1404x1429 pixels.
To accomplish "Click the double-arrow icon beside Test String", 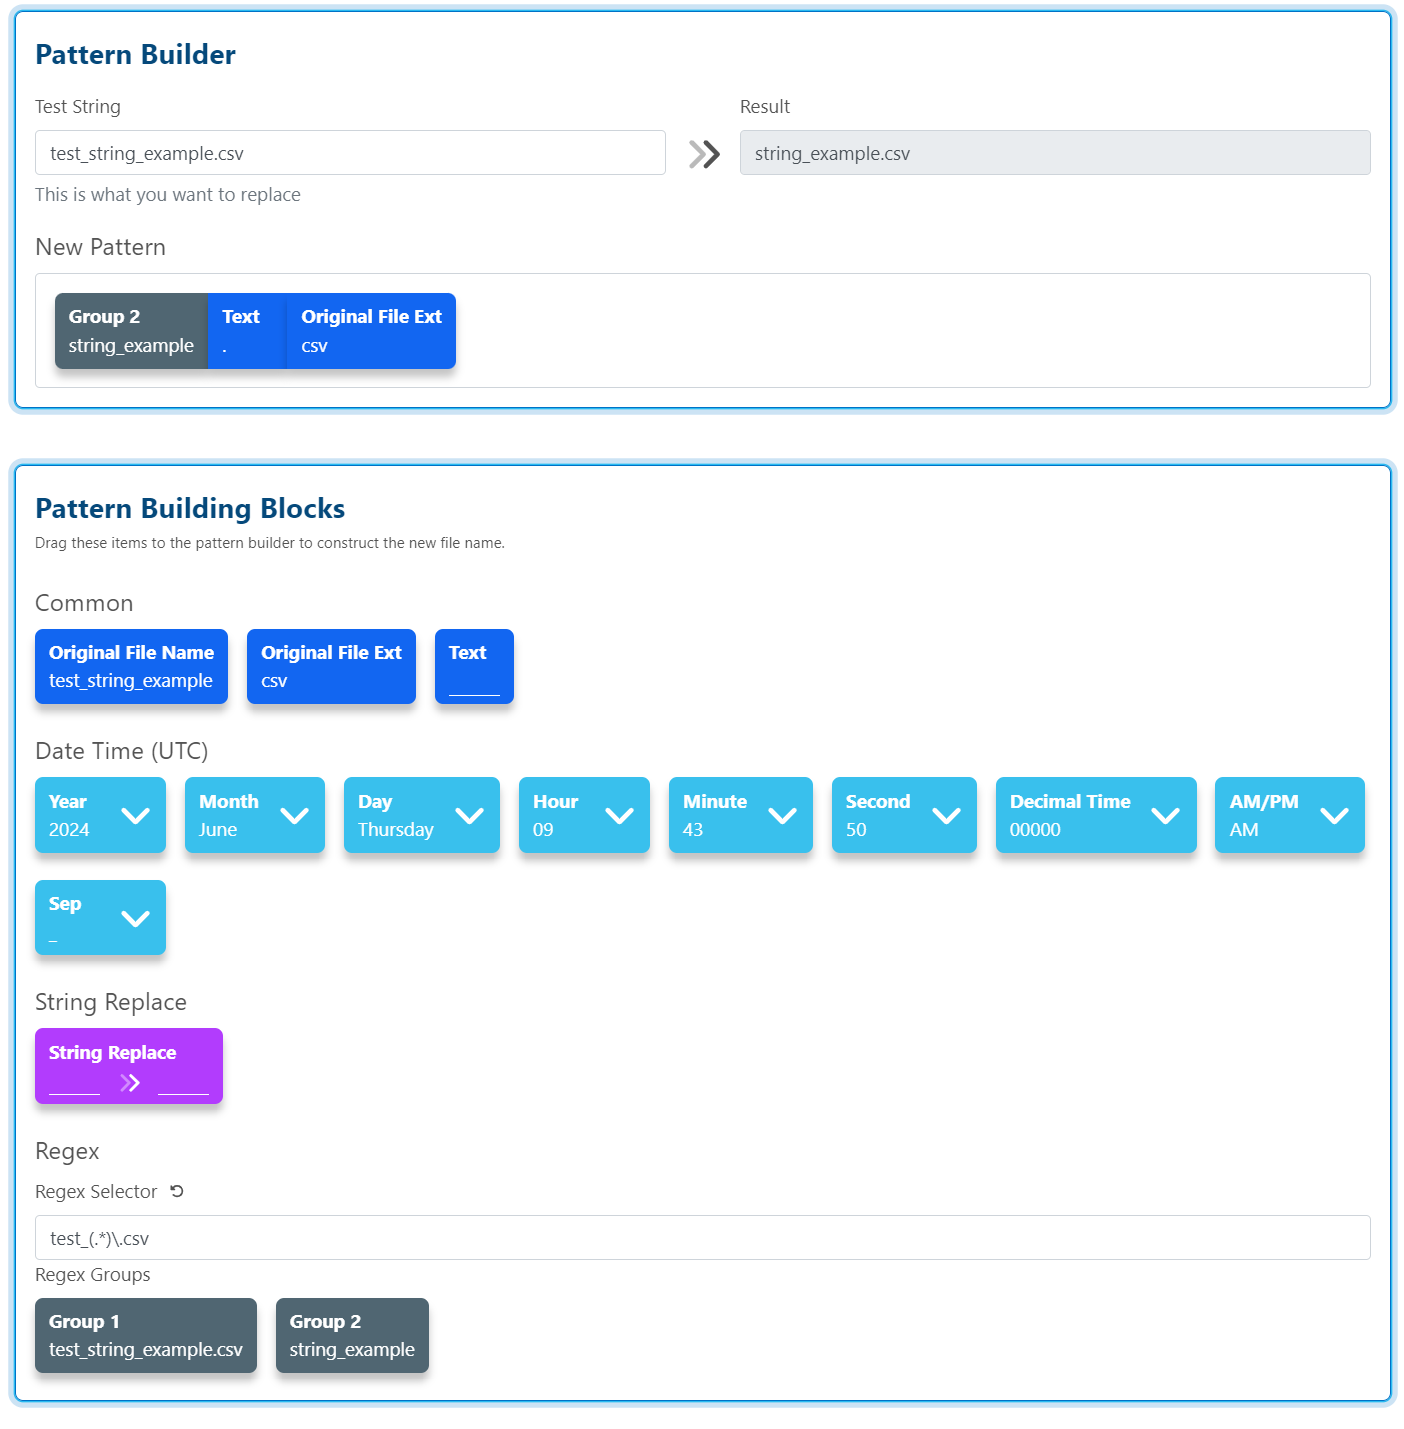I will pos(704,154).
